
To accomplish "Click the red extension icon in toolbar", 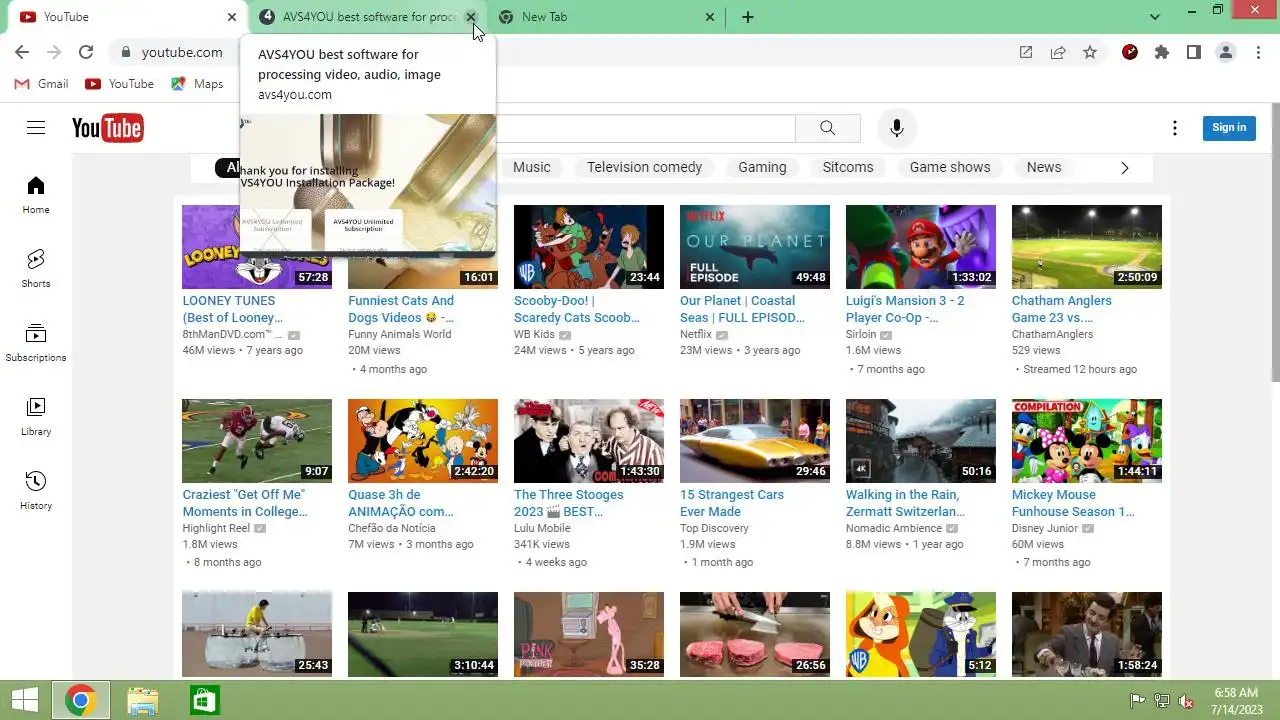I will (1130, 52).
